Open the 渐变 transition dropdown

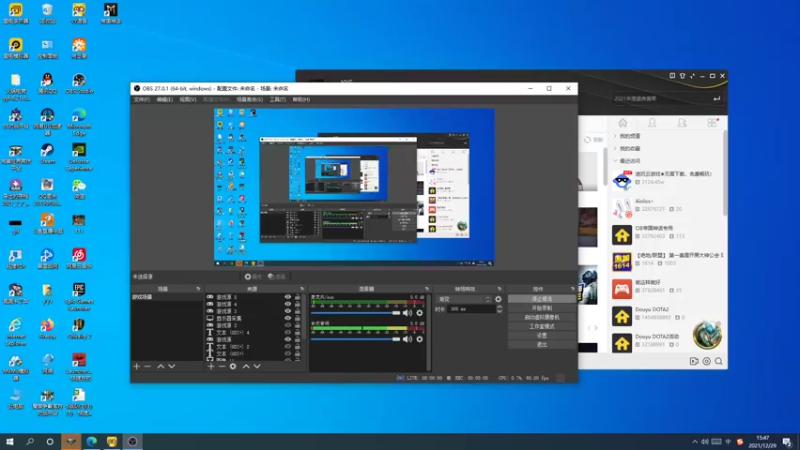464,299
